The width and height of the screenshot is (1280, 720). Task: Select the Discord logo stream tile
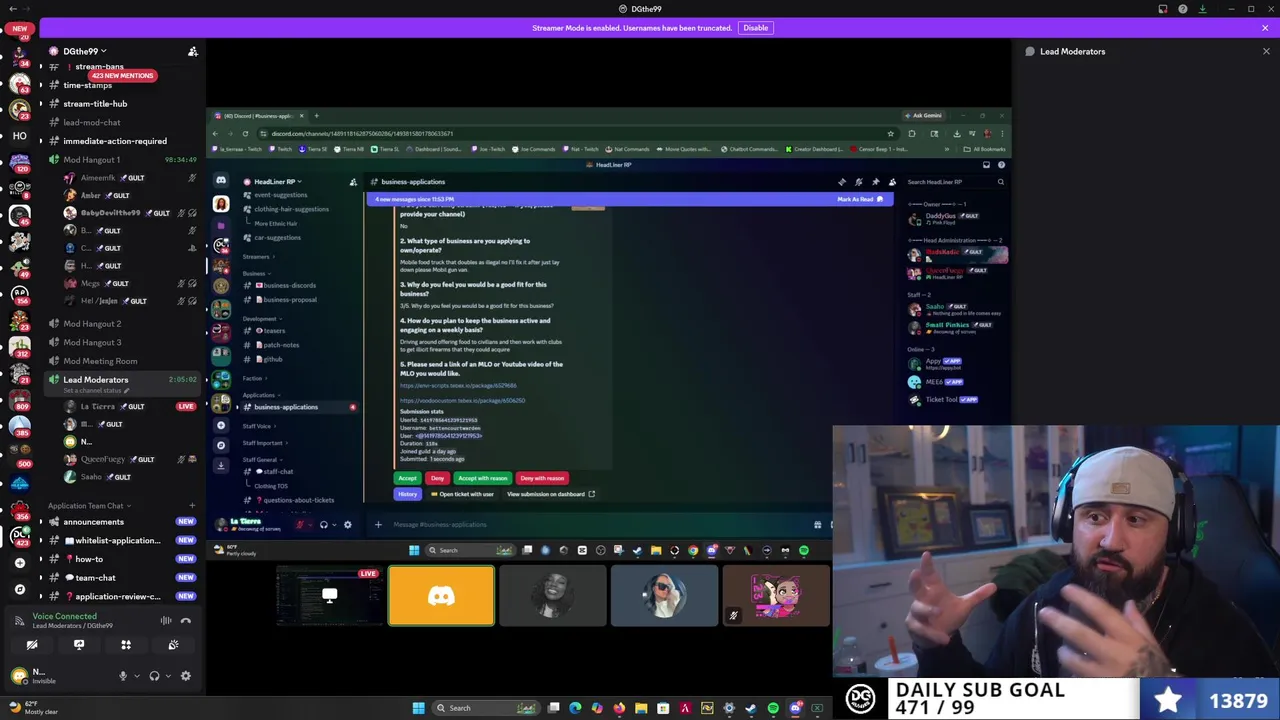441,596
